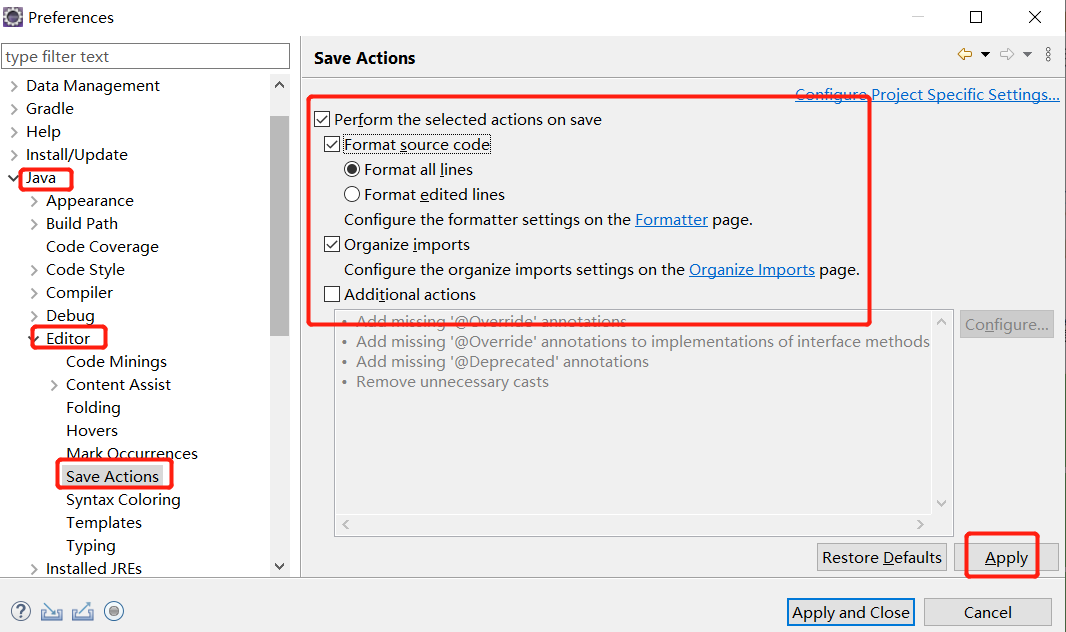
Task: Select the Typing tree item
Action: pos(90,546)
